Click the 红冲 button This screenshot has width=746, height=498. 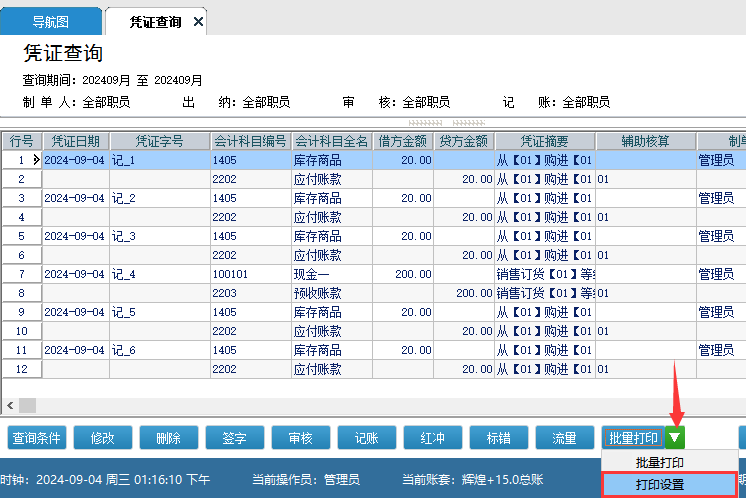click(432, 438)
